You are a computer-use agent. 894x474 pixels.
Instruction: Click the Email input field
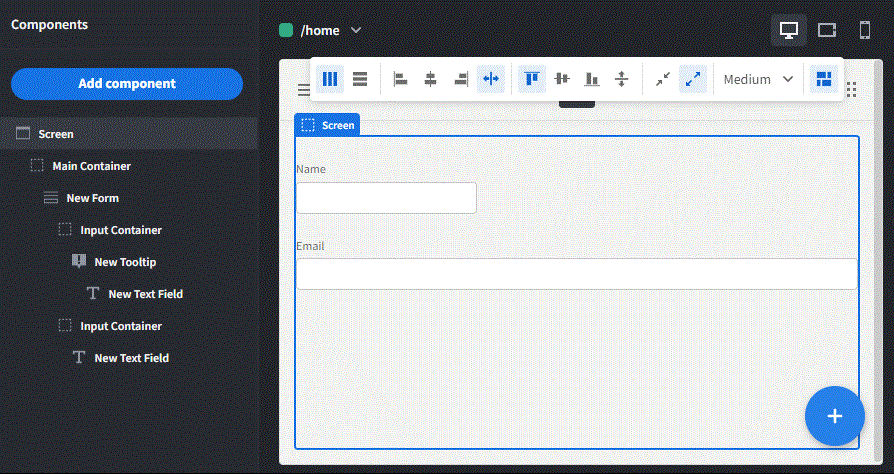click(x=577, y=274)
